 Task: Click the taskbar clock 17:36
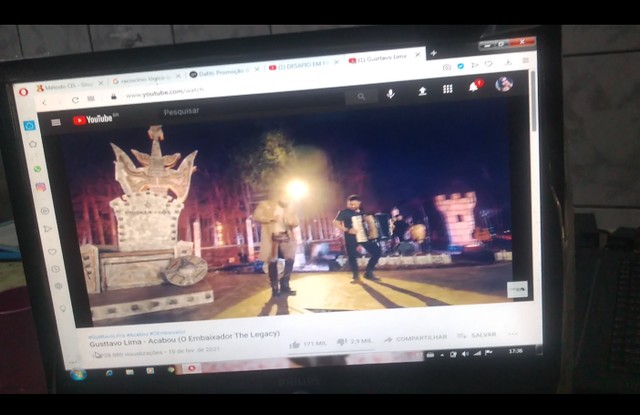click(x=516, y=351)
